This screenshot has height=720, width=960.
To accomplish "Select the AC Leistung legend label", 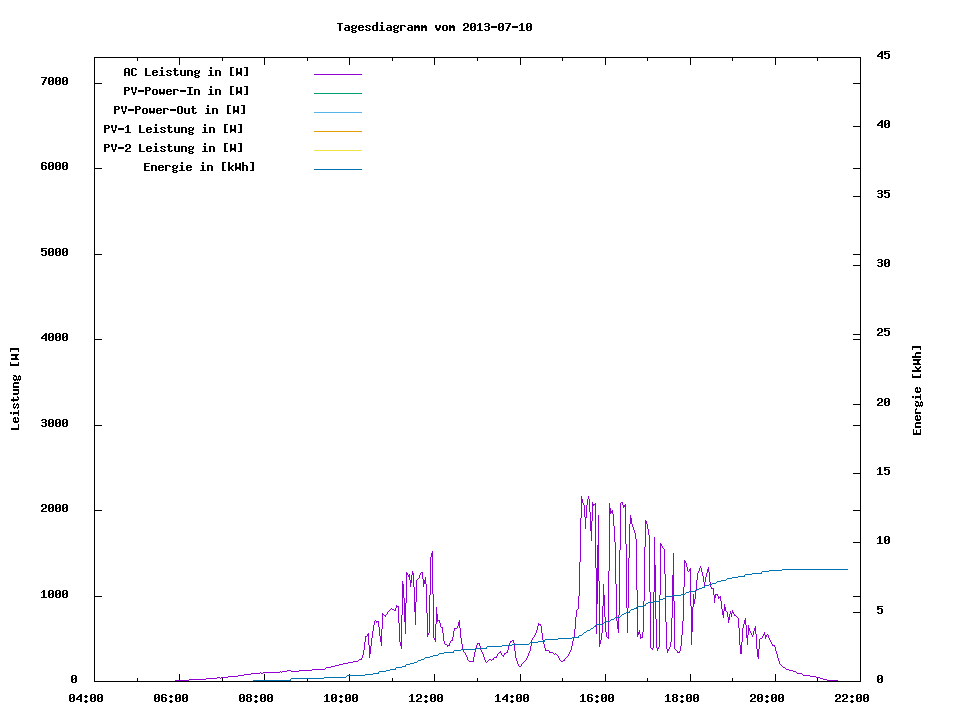I will [186, 72].
